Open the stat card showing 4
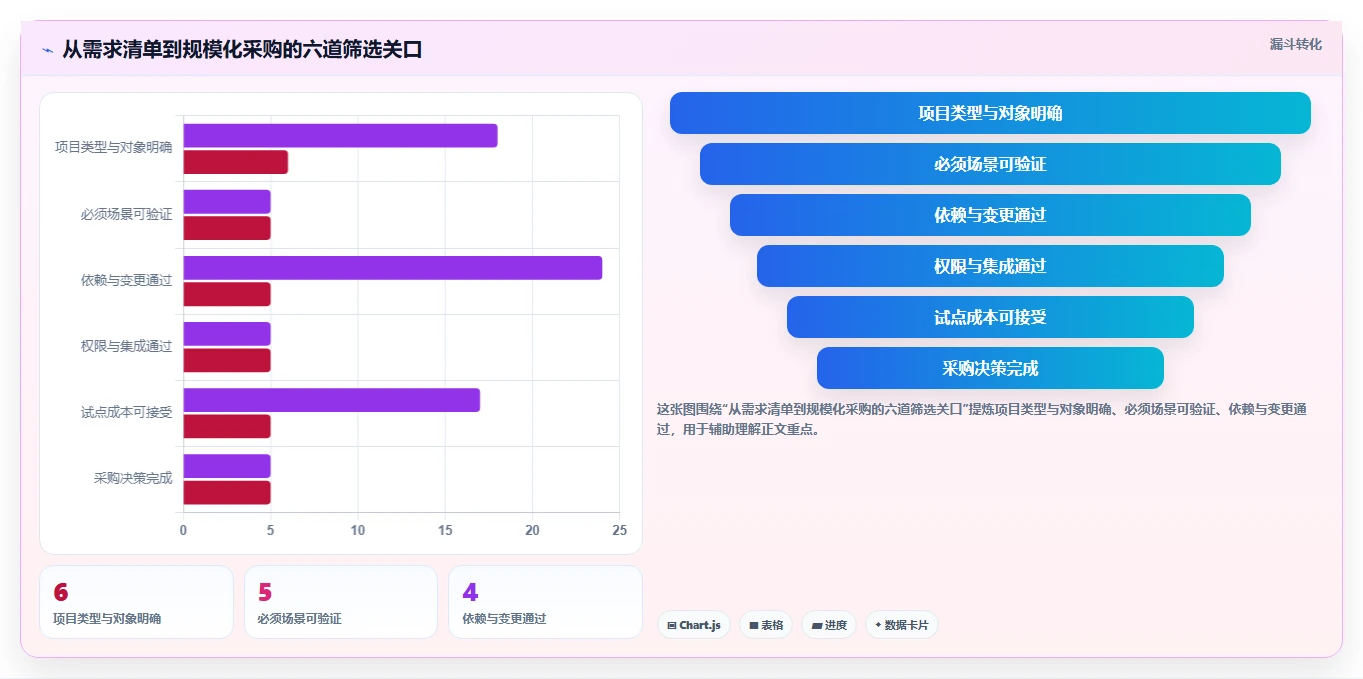 (546, 602)
